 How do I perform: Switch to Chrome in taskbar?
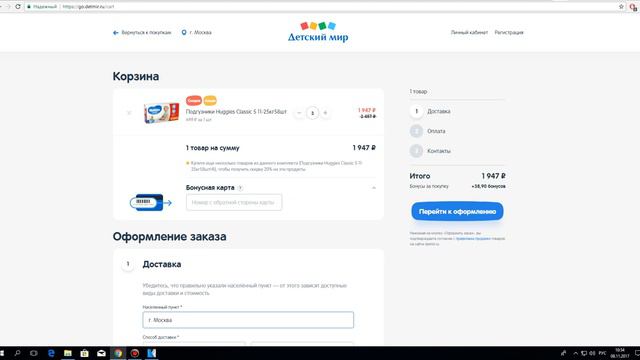pyautogui.click(x=118, y=353)
